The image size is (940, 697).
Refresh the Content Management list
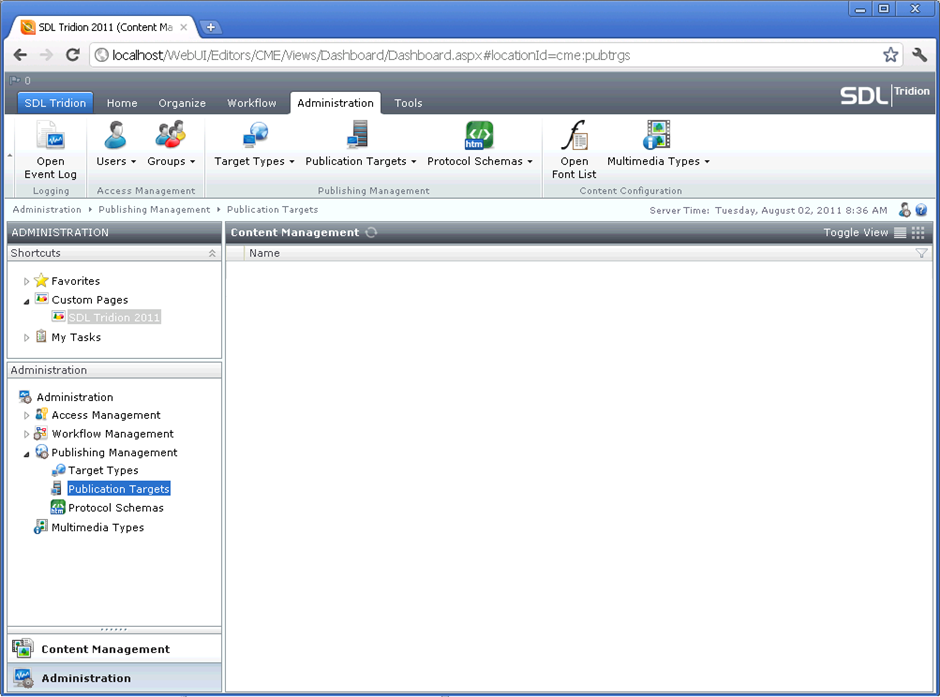coord(372,232)
